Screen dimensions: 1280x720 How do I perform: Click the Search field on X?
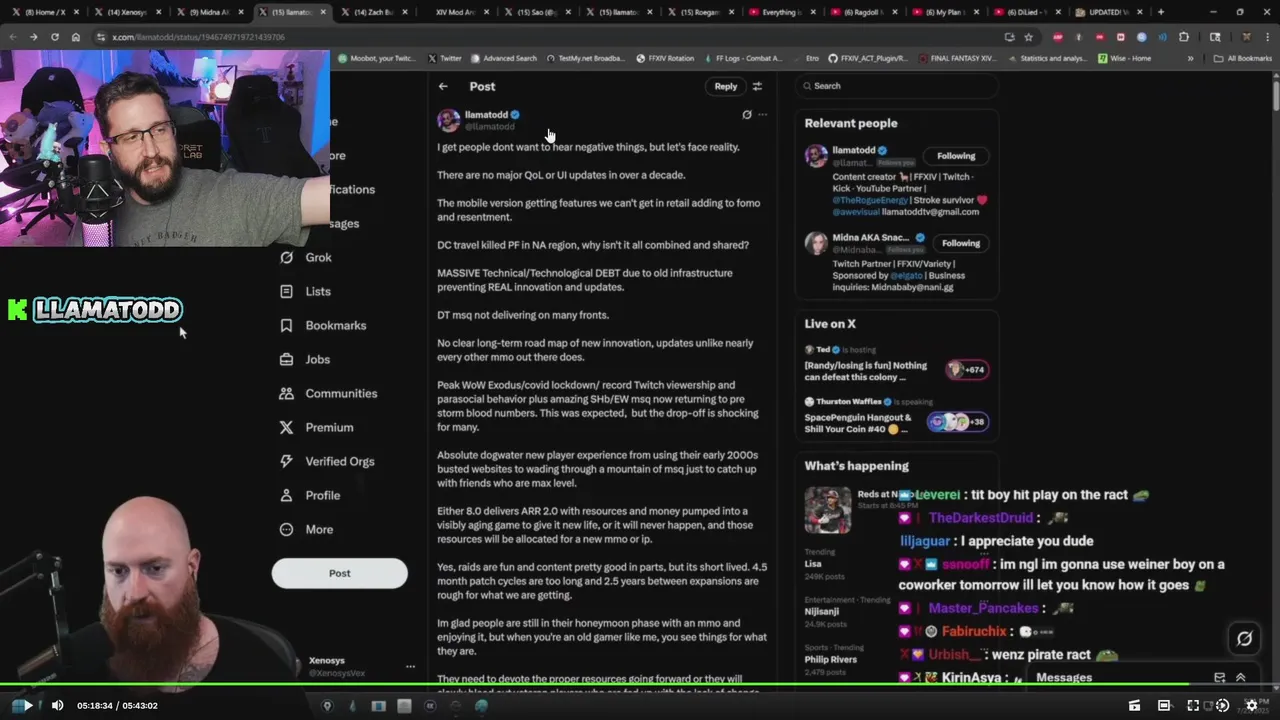click(897, 86)
